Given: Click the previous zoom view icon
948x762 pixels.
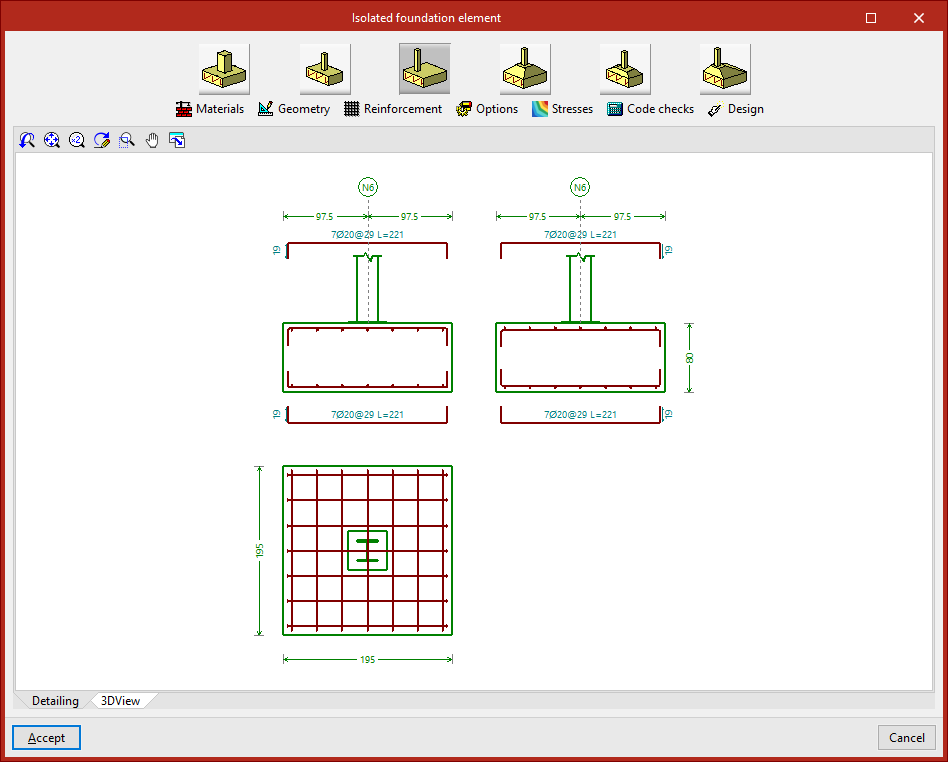Looking at the screenshot, I should tap(27, 140).
